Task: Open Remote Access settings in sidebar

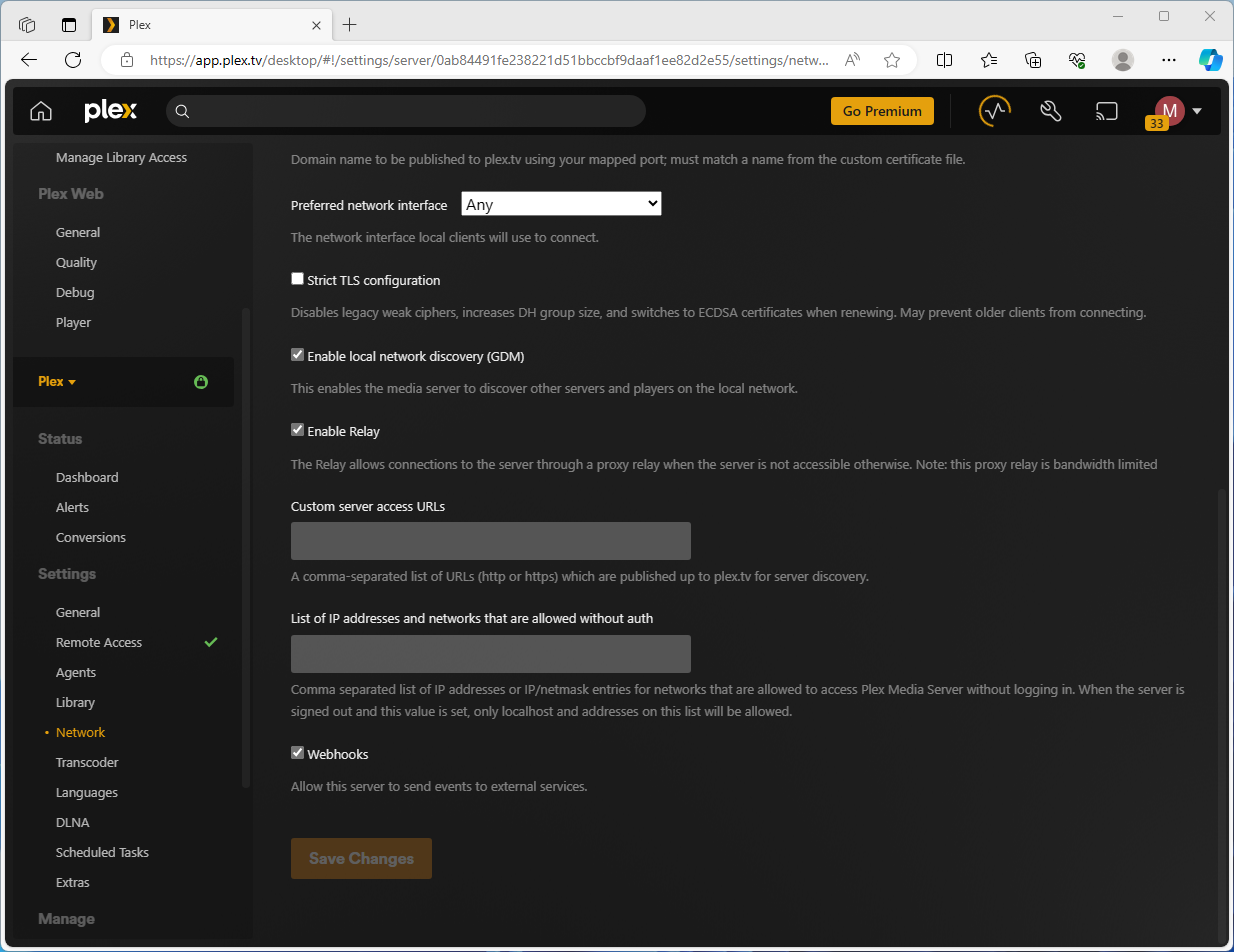Action: [x=99, y=642]
